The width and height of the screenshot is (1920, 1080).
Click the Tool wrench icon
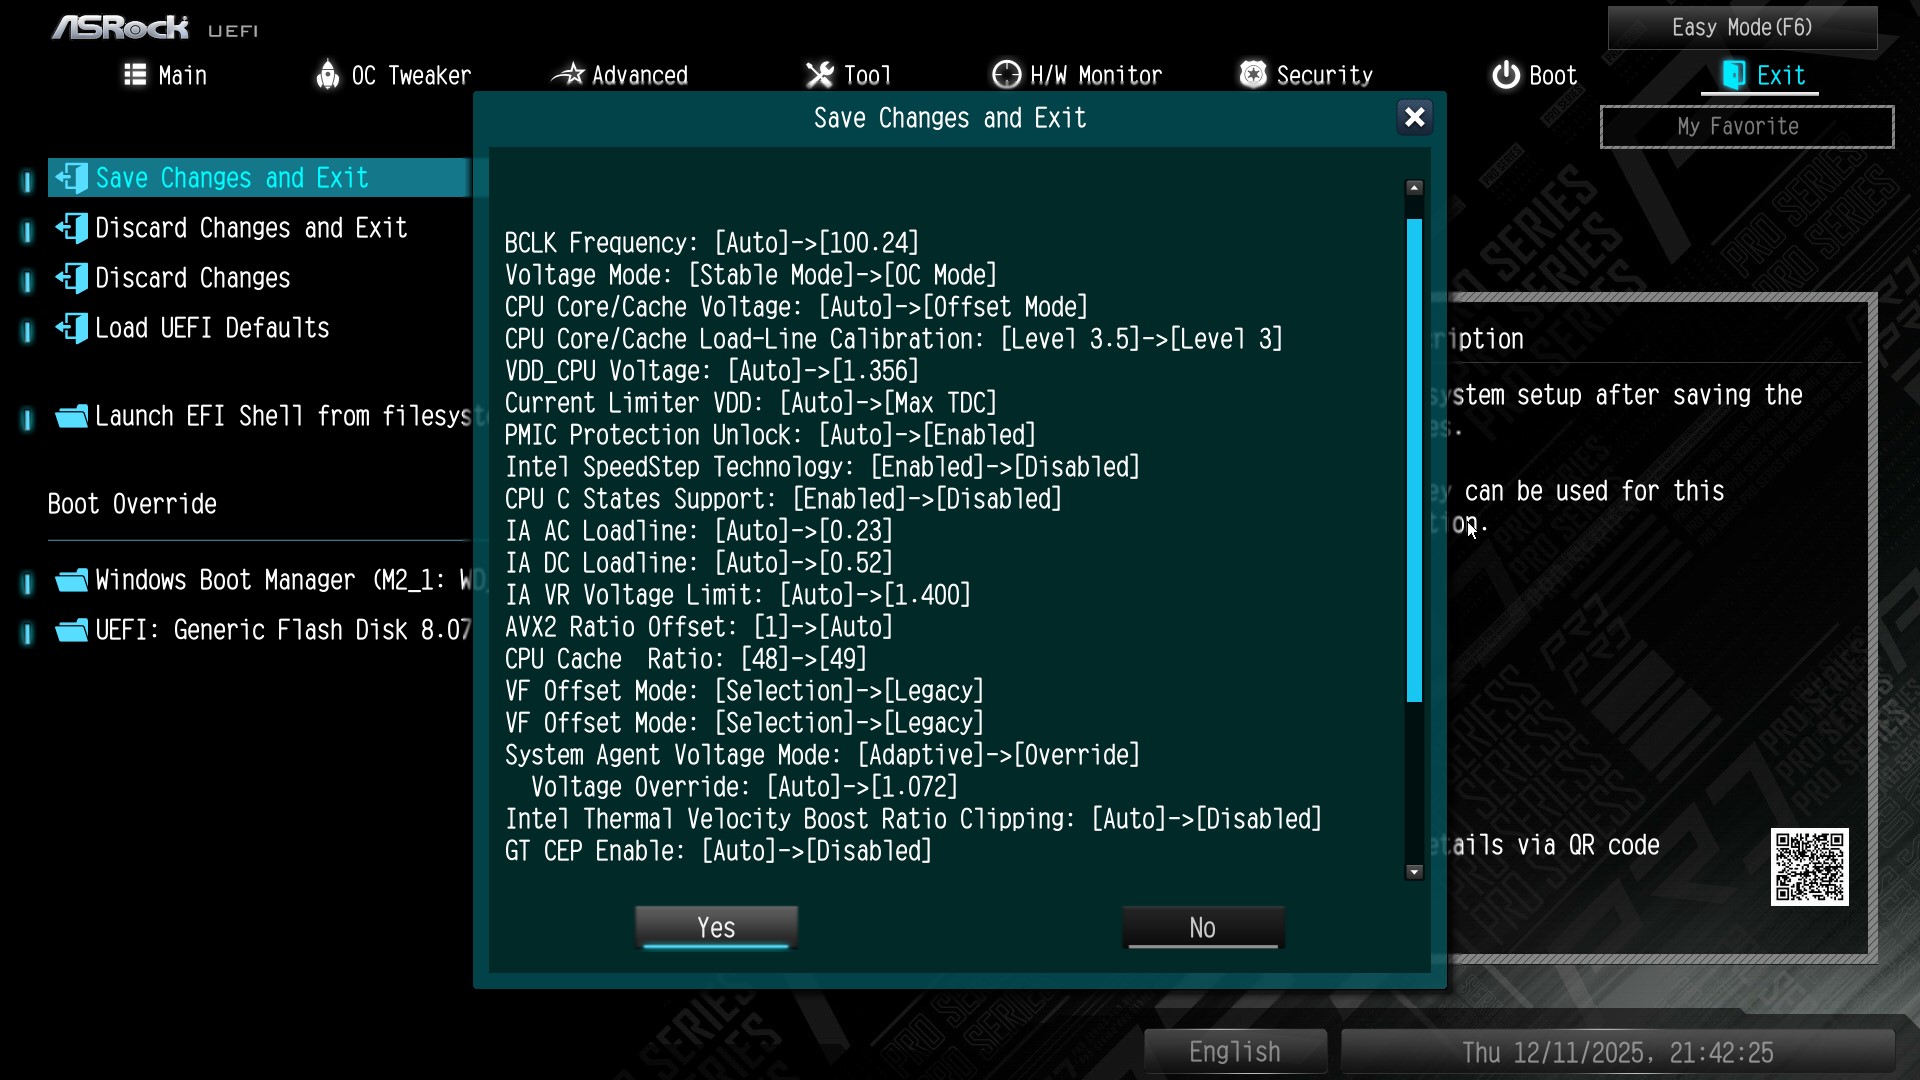pos(820,75)
